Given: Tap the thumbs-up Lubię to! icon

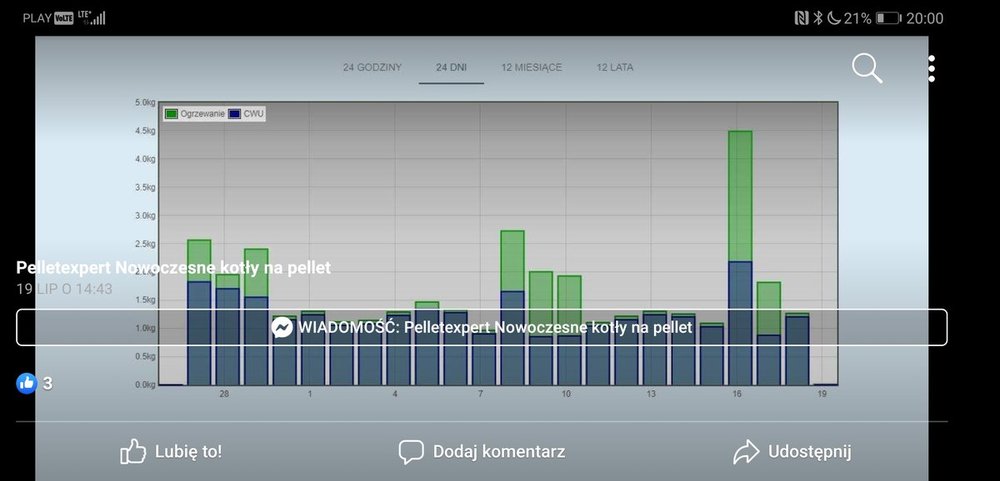Looking at the screenshot, I should (133, 452).
